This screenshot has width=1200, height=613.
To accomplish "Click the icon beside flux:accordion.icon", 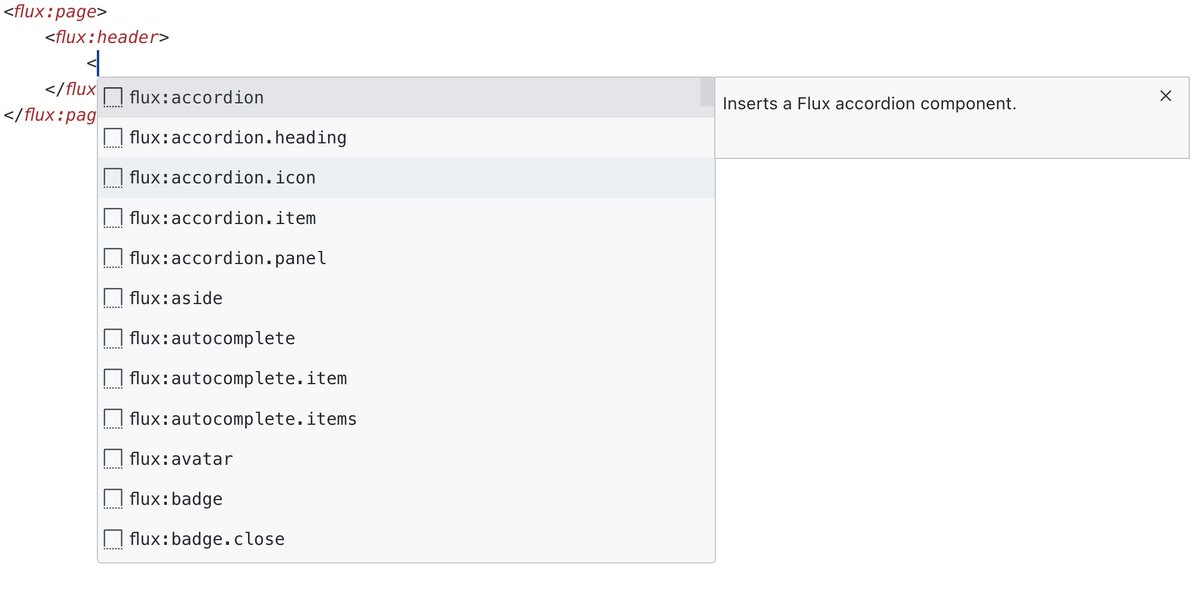I will [113, 178].
